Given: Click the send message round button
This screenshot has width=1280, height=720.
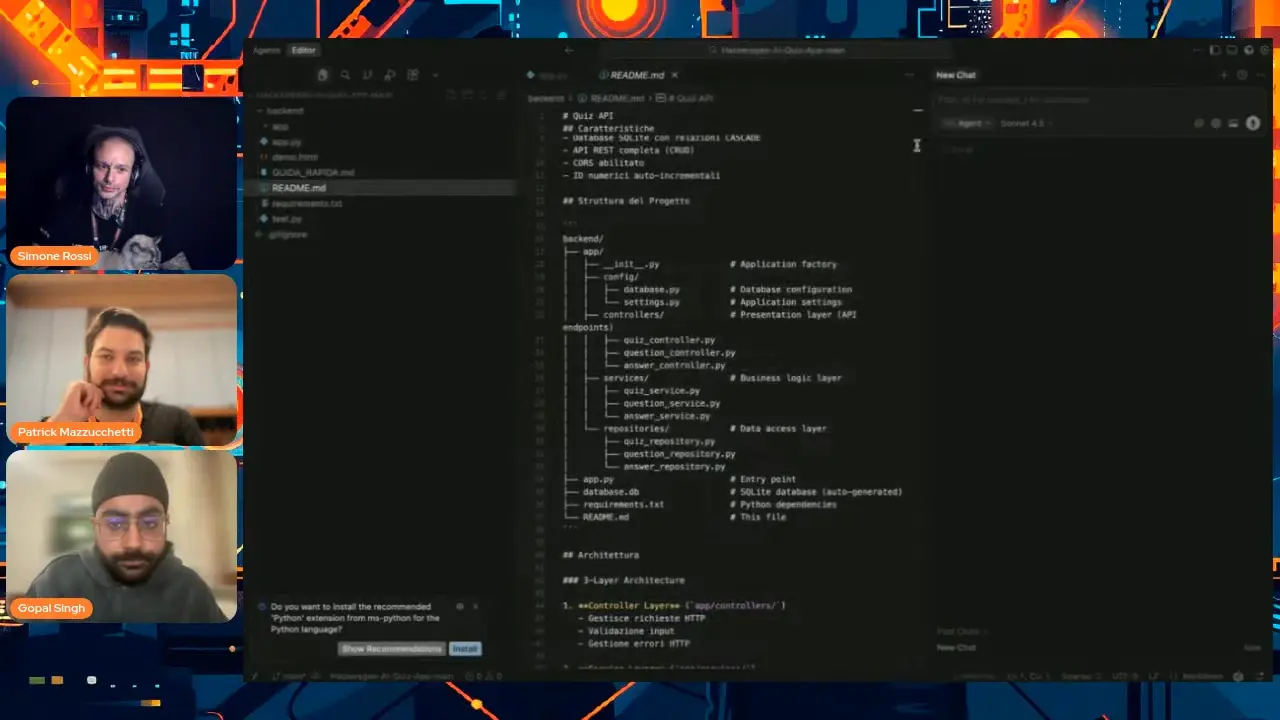Looking at the screenshot, I should [x=1252, y=123].
